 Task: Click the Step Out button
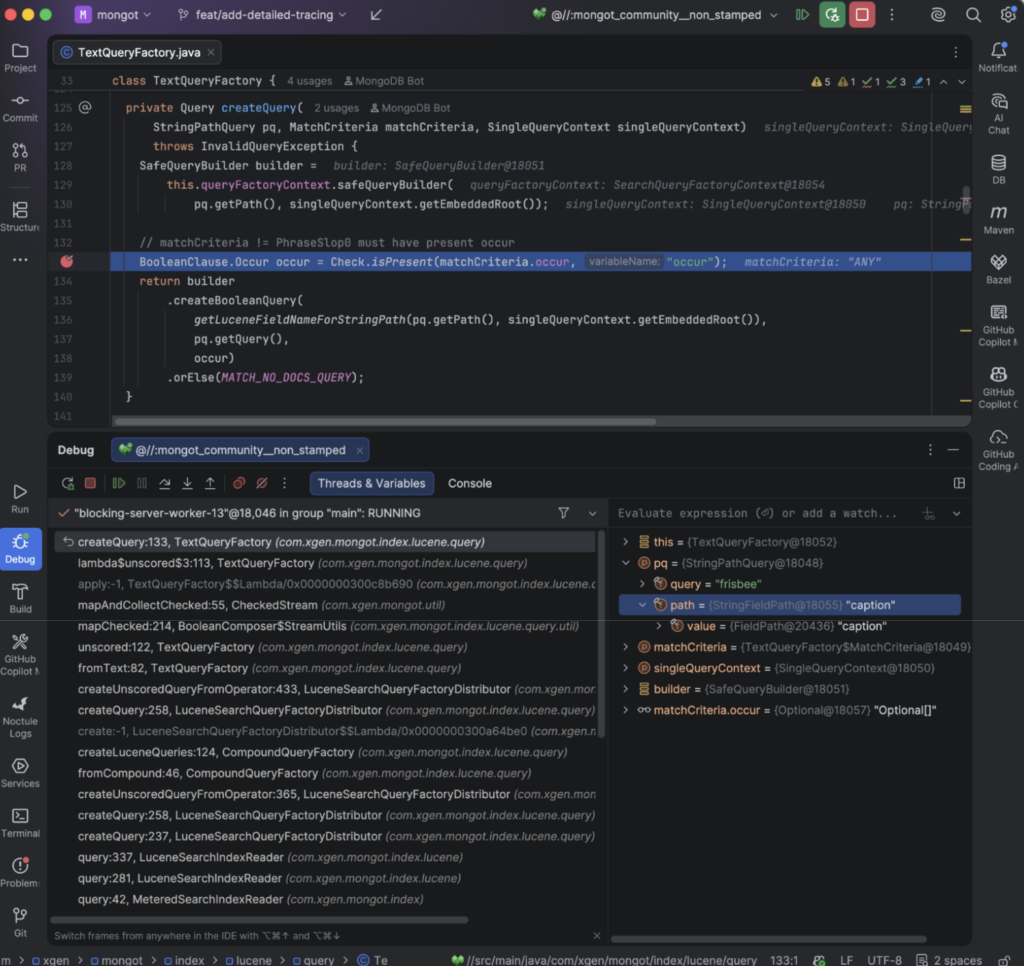pos(210,483)
